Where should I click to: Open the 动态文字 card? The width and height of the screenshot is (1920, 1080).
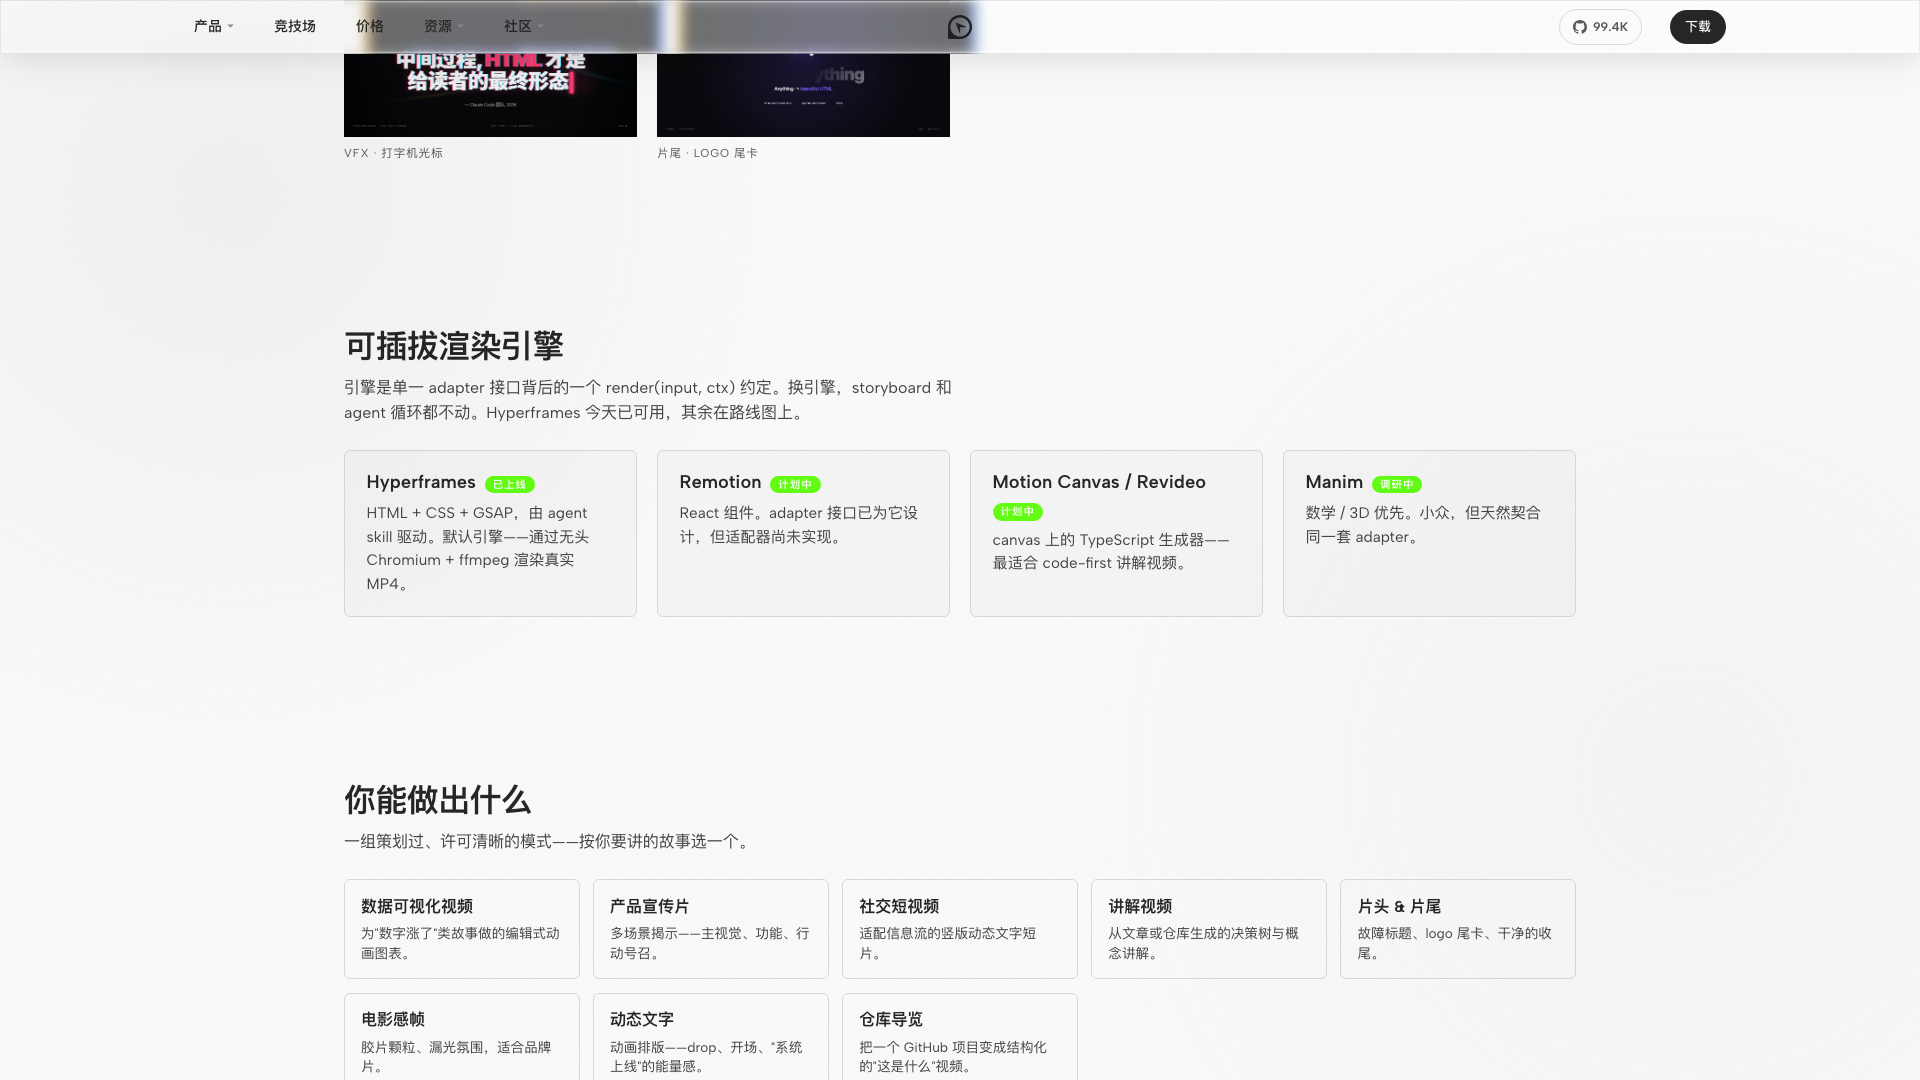coord(711,1037)
